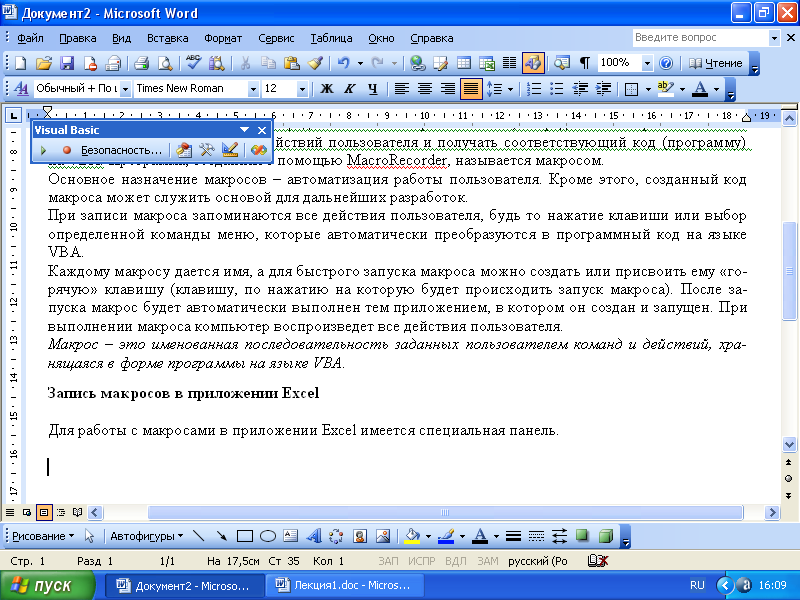Align text to the left
The image size is (800, 600).
(x=402, y=89)
